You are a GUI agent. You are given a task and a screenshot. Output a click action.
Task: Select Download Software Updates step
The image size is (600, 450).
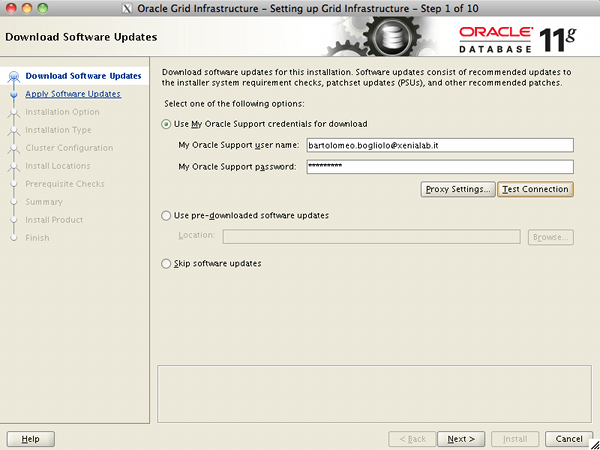coord(83,76)
